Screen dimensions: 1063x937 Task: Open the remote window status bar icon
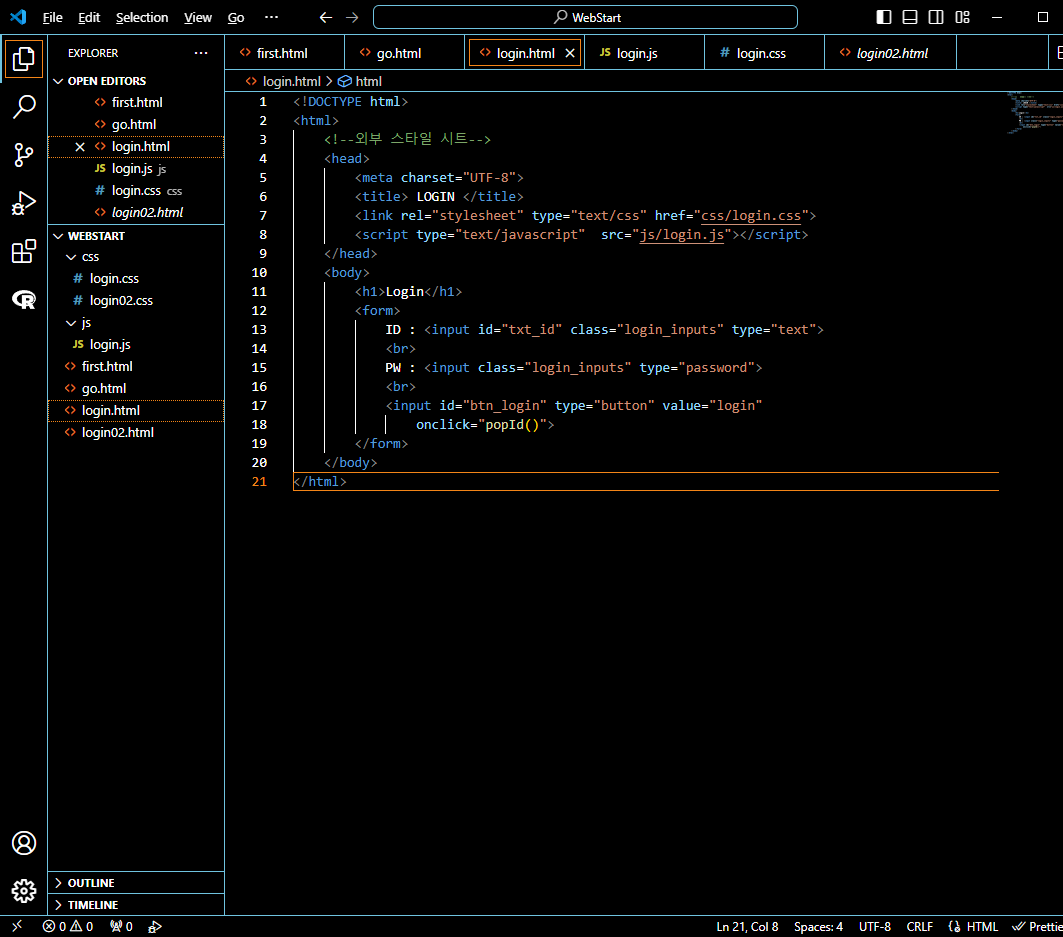click(x=17, y=926)
